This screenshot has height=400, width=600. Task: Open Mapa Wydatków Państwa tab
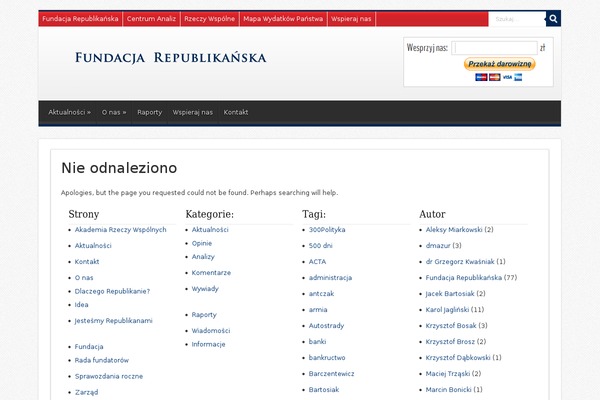(283, 19)
